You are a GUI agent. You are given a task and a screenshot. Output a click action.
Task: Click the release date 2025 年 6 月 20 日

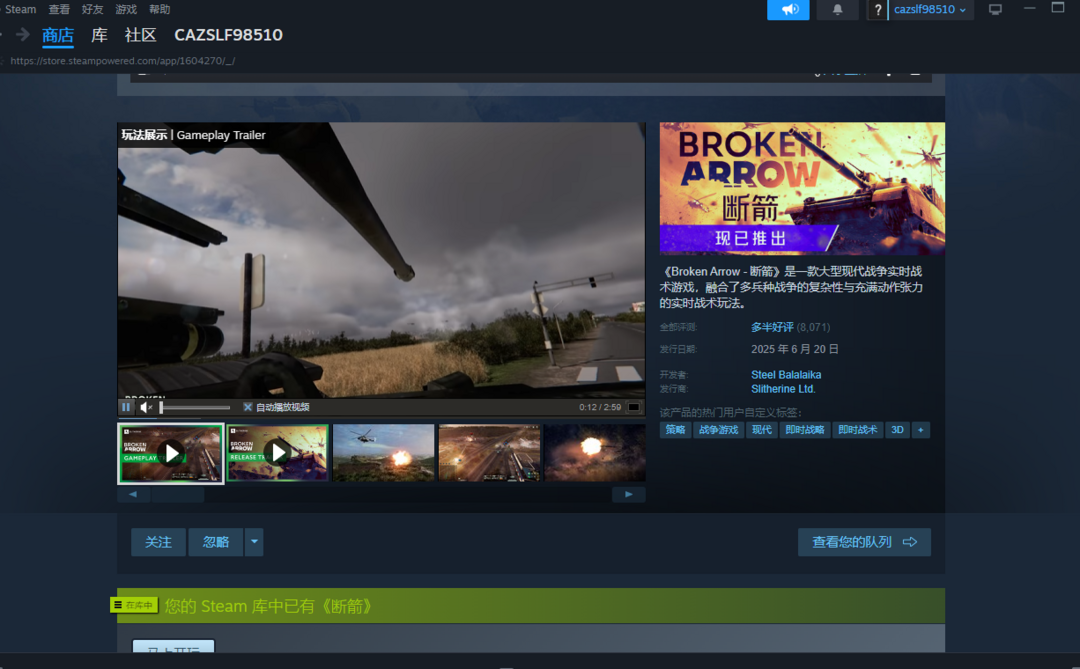[x=795, y=349]
